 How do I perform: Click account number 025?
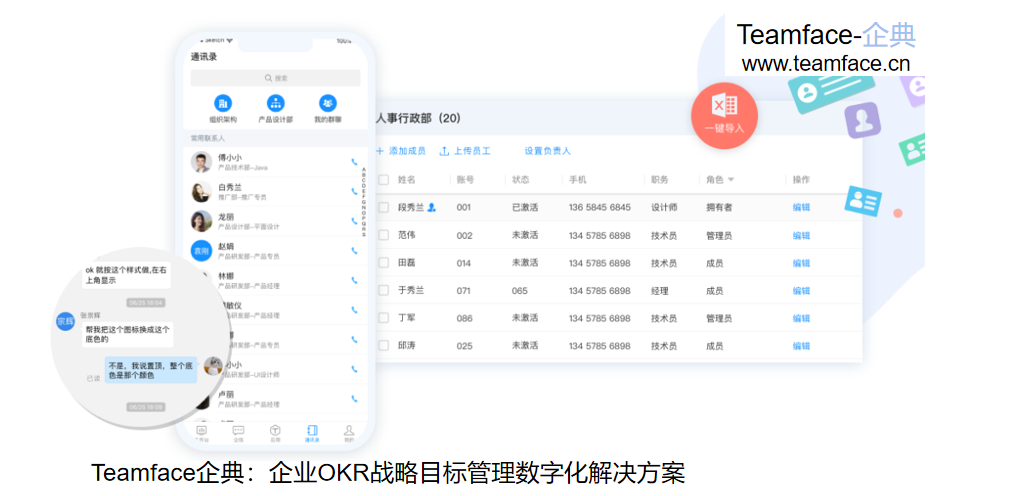click(x=464, y=346)
